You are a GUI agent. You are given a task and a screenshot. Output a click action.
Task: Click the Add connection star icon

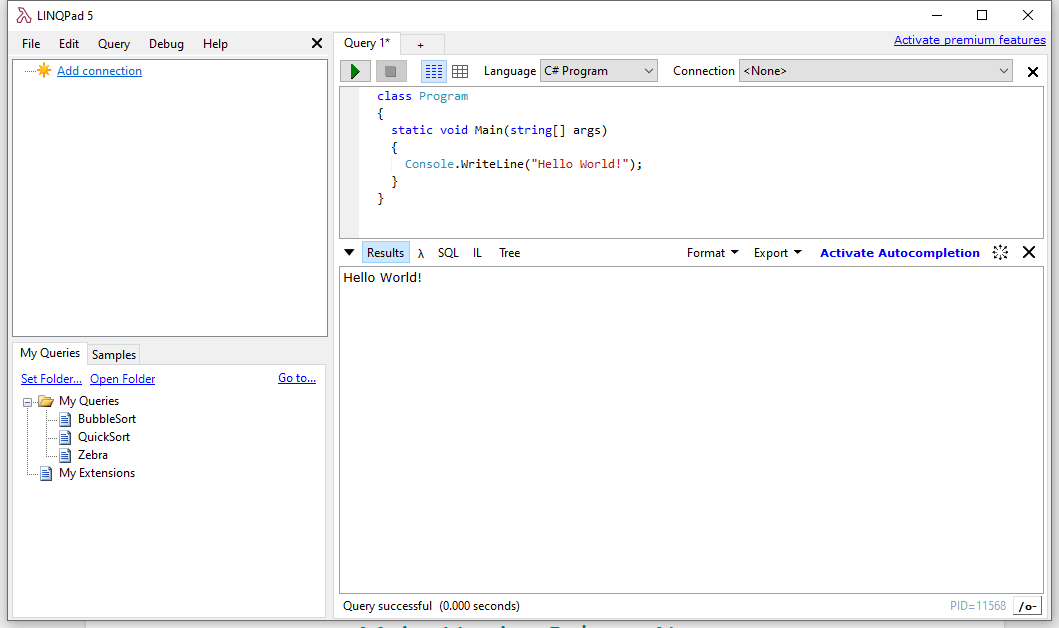pos(44,70)
